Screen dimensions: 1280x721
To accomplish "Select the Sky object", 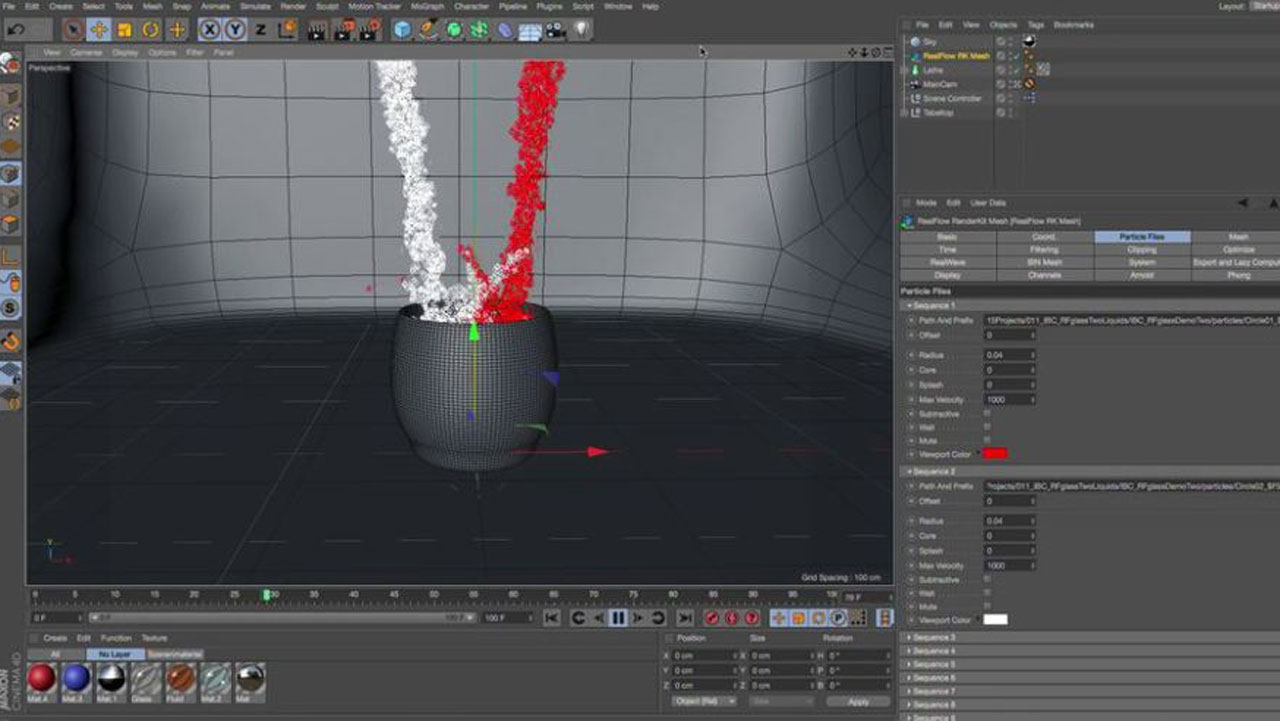I will 930,42.
